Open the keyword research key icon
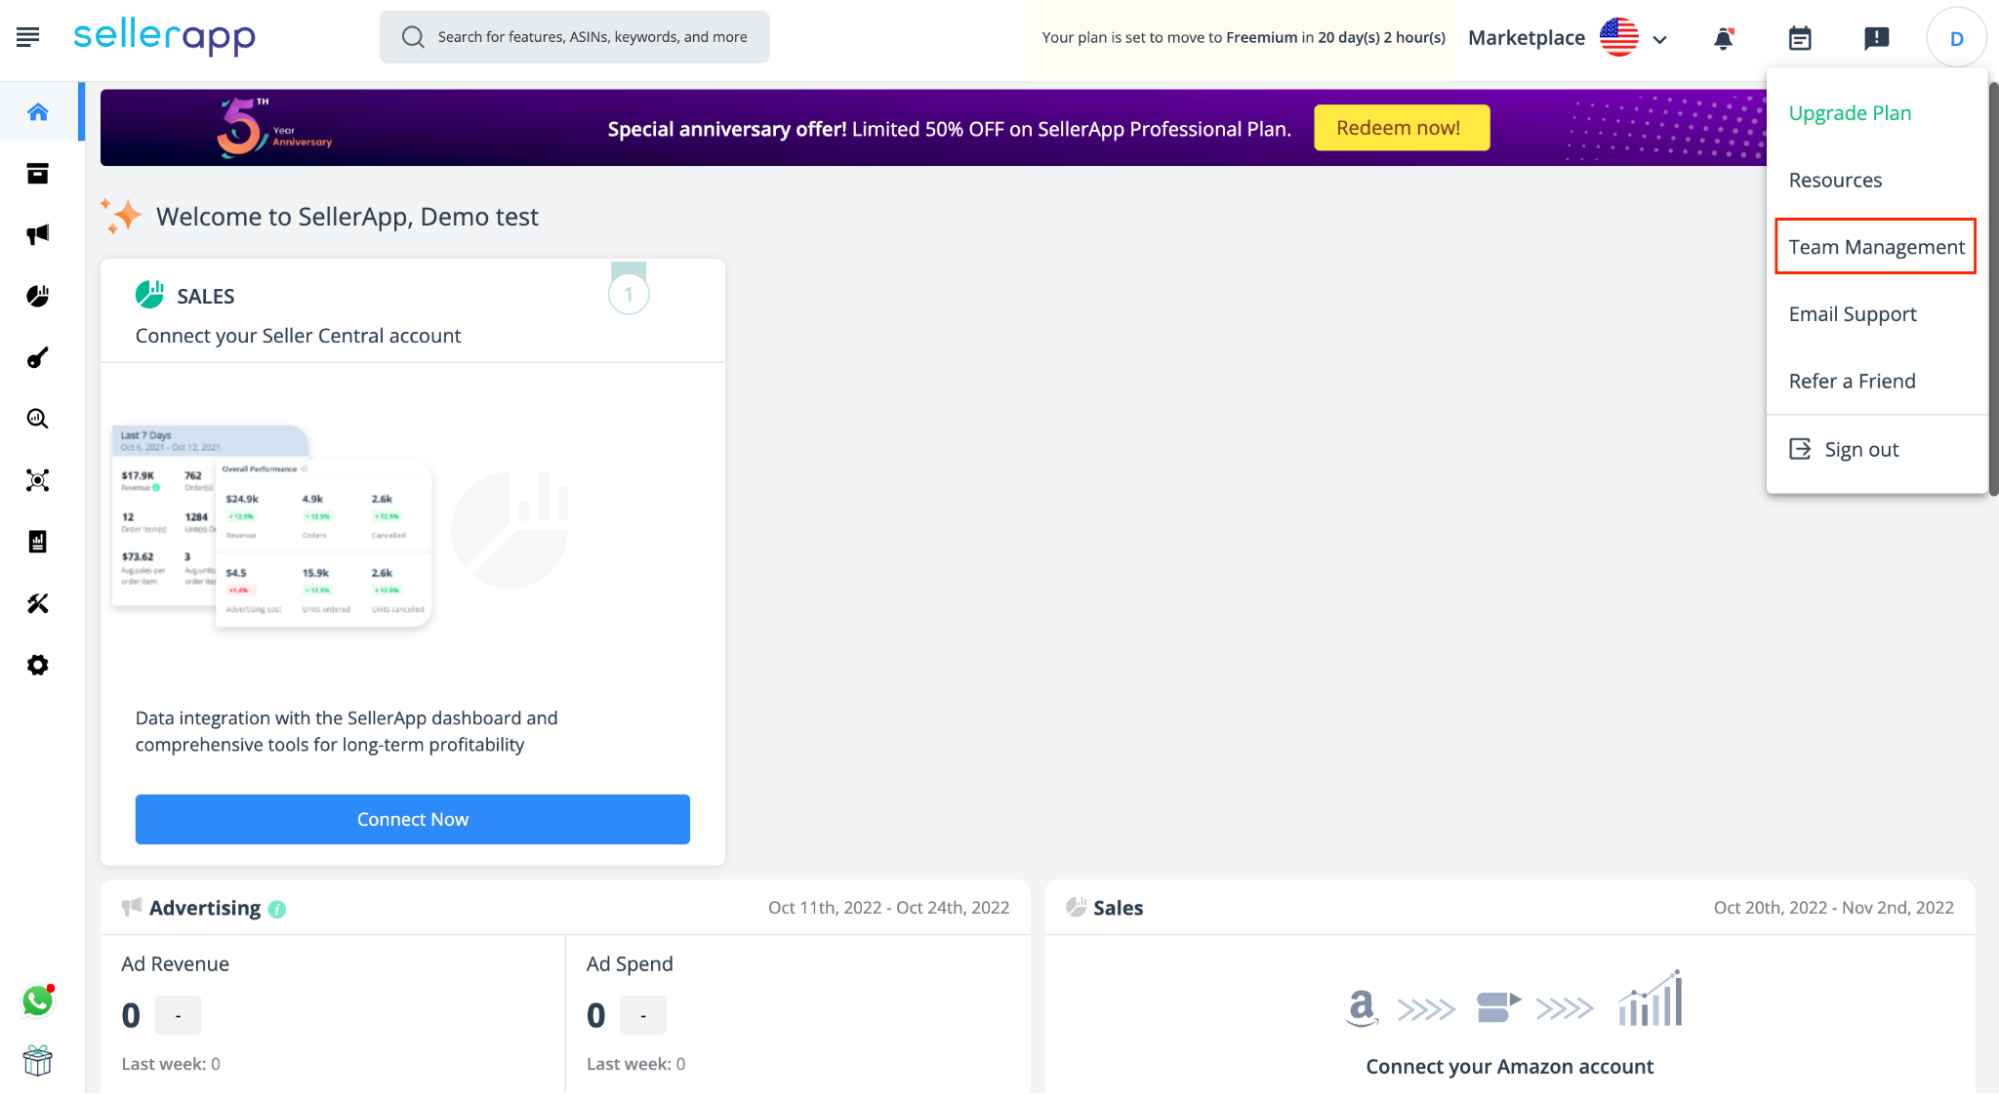This screenshot has height=1094, width=1999. coord(38,358)
